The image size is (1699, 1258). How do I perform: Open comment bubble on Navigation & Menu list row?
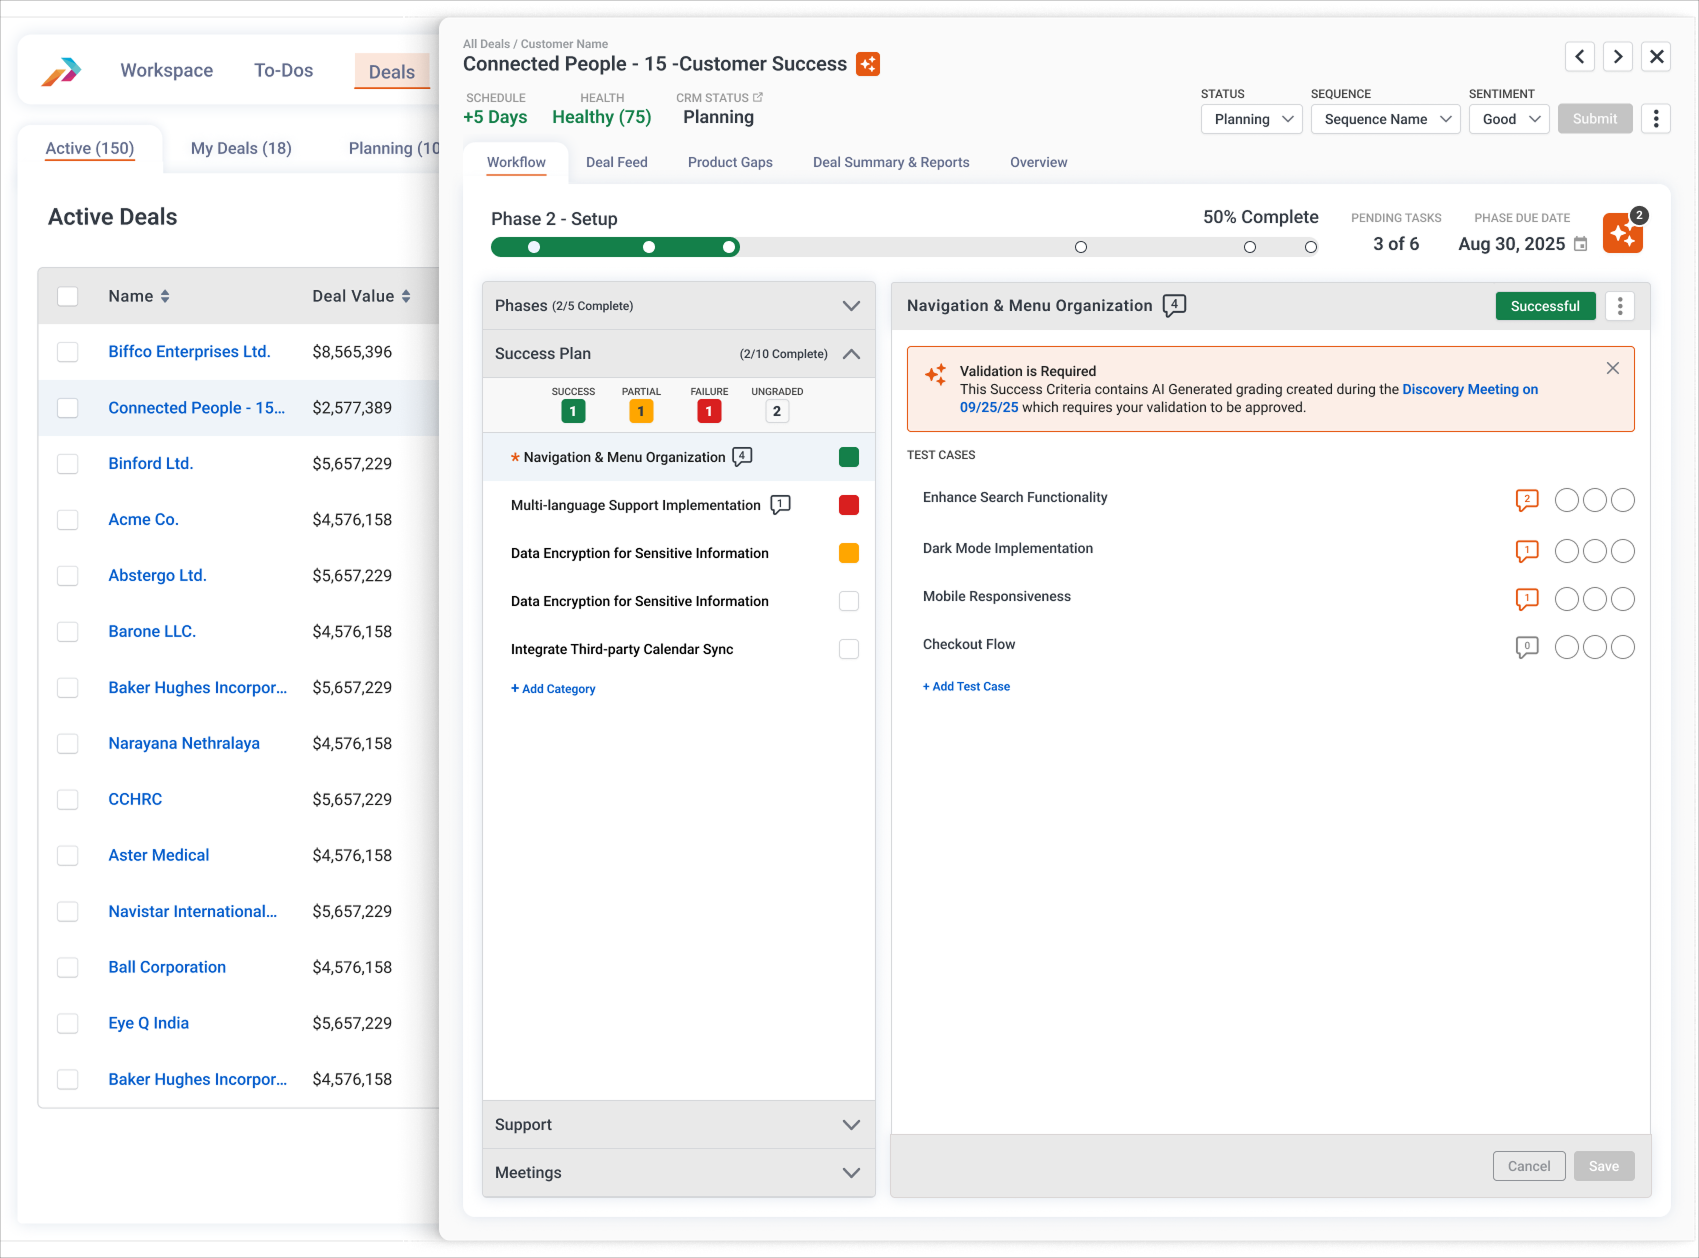coord(742,457)
